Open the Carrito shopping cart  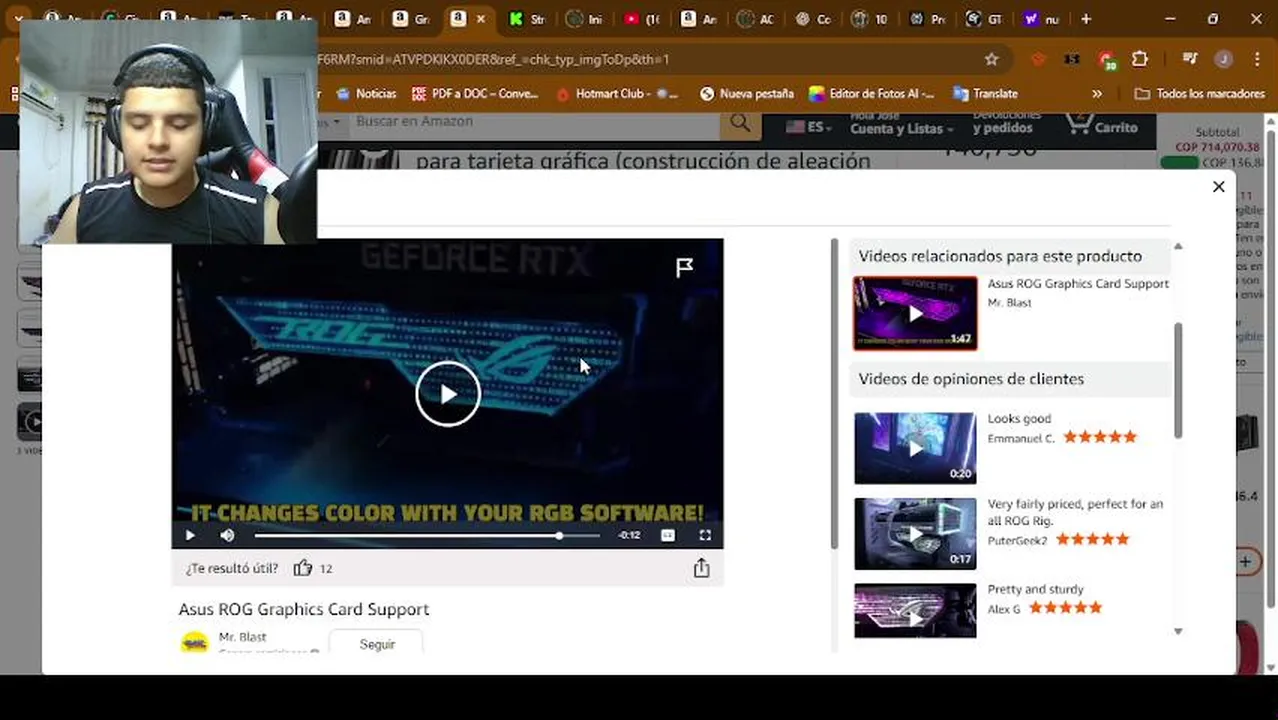(x=1101, y=124)
